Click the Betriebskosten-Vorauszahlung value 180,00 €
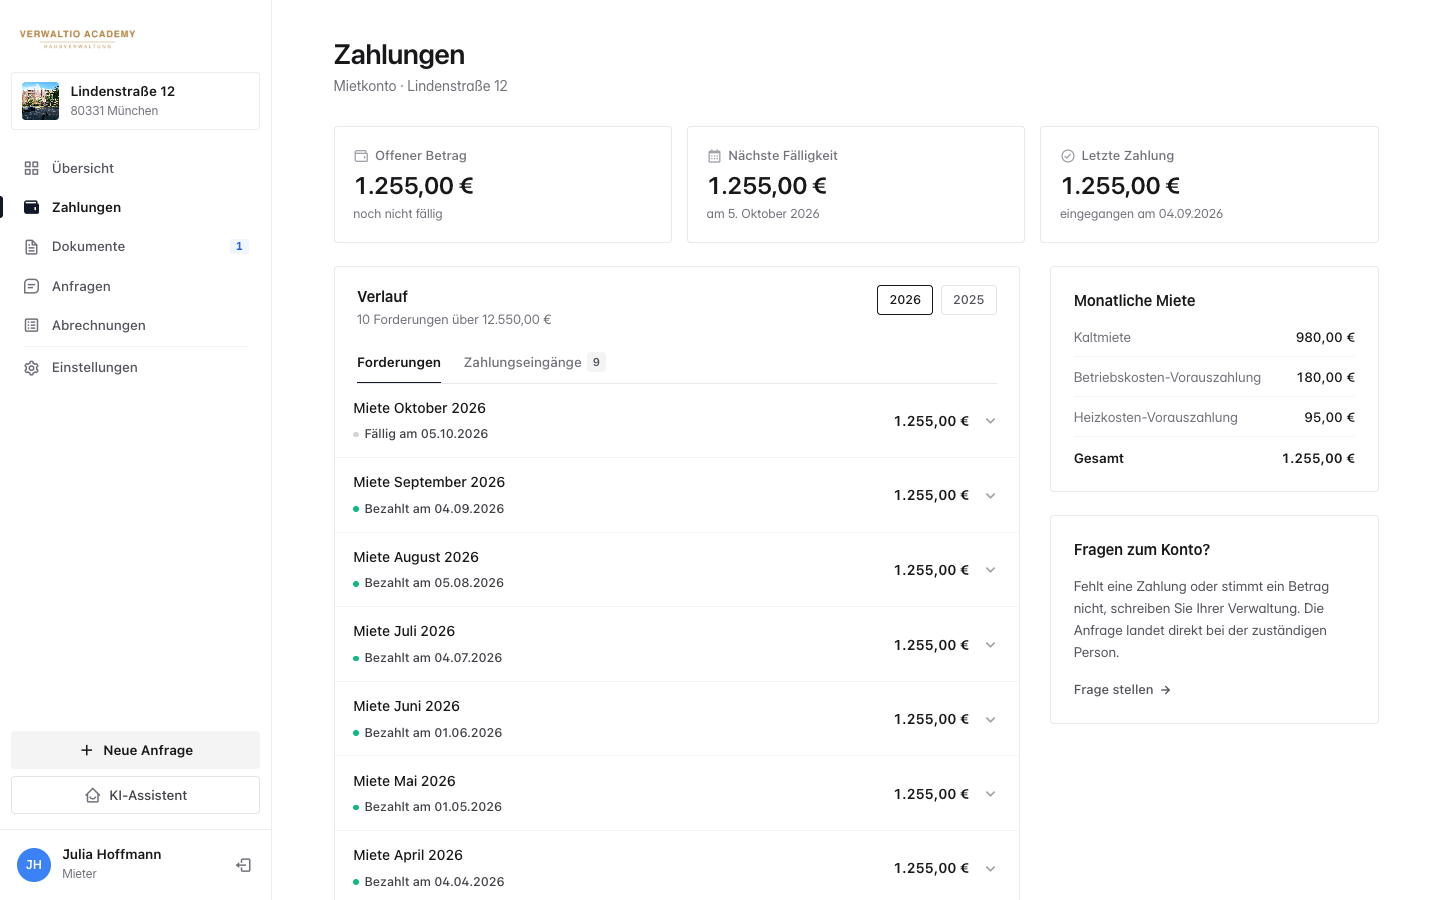The width and height of the screenshot is (1440, 900). point(1326,377)
